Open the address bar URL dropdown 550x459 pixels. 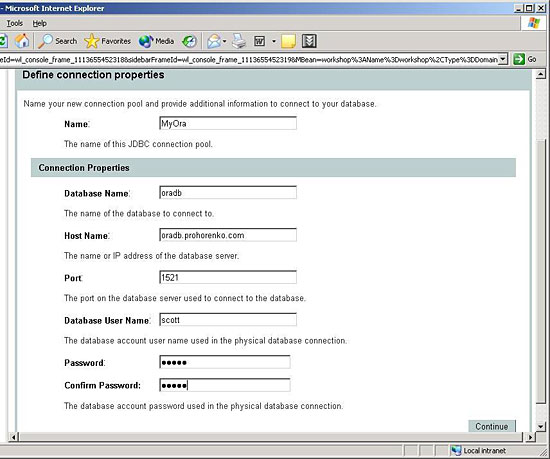pyautogui.click(x=503, y=59)
